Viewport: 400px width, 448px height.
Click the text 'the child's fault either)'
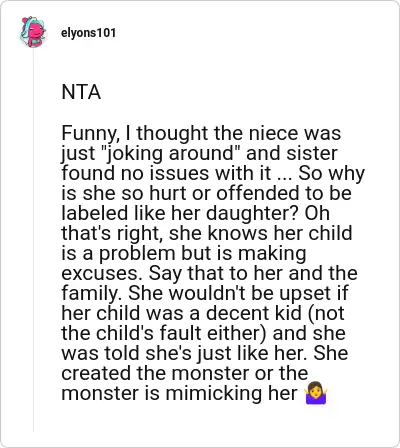(164, 333)
